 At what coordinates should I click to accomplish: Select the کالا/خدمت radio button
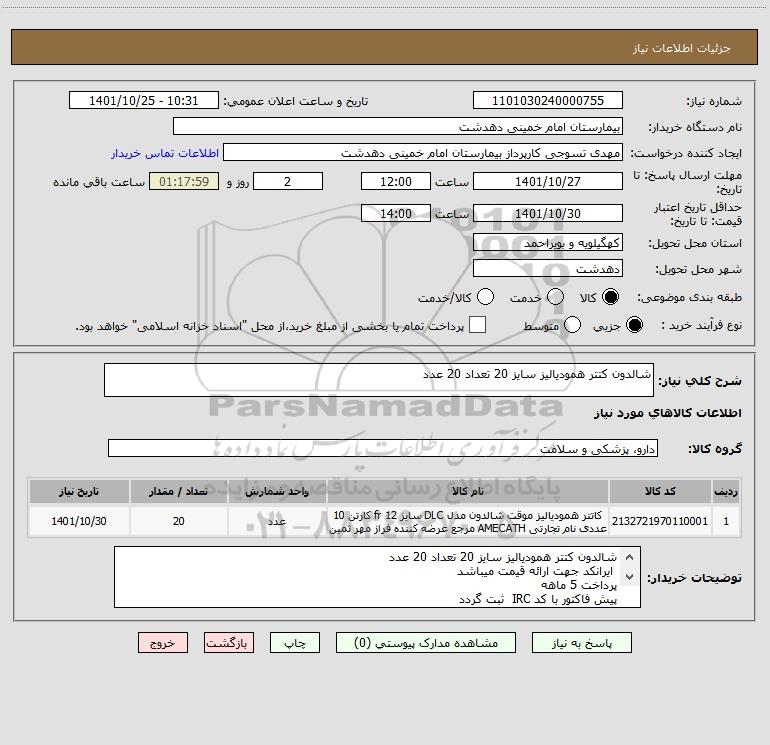click(485, 297)
